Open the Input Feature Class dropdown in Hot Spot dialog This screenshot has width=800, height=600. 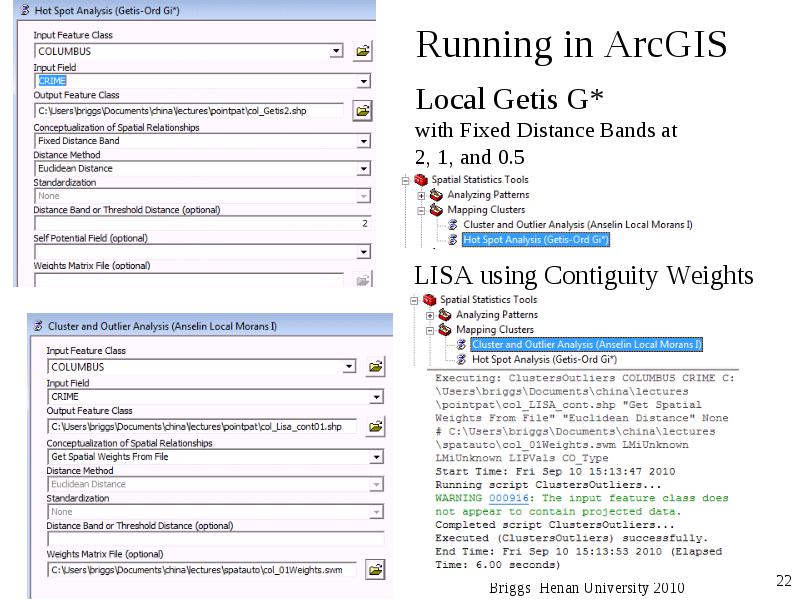pos(336,51)
